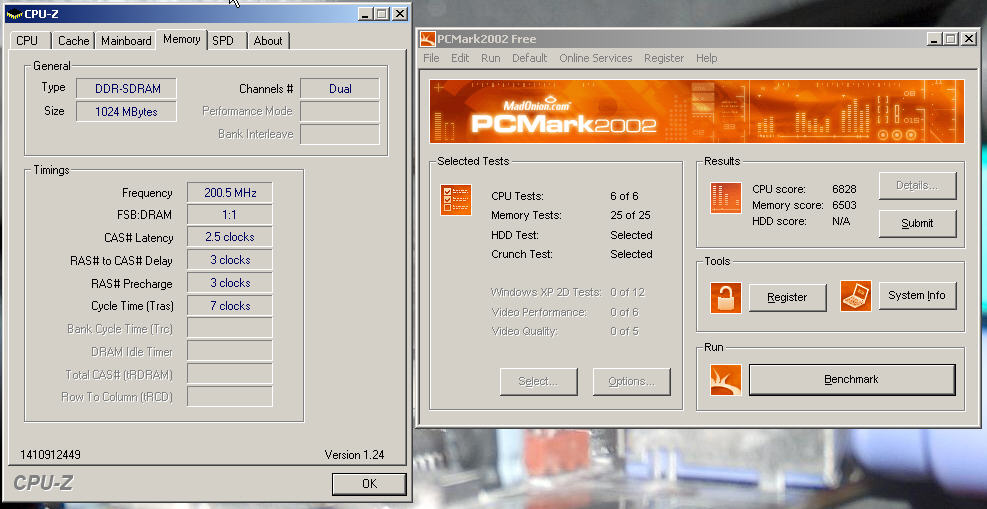Open the Cache tab in CPU-Z
Image resolution: width=987 pixels, height=509 pixels.
click(74, 41)
